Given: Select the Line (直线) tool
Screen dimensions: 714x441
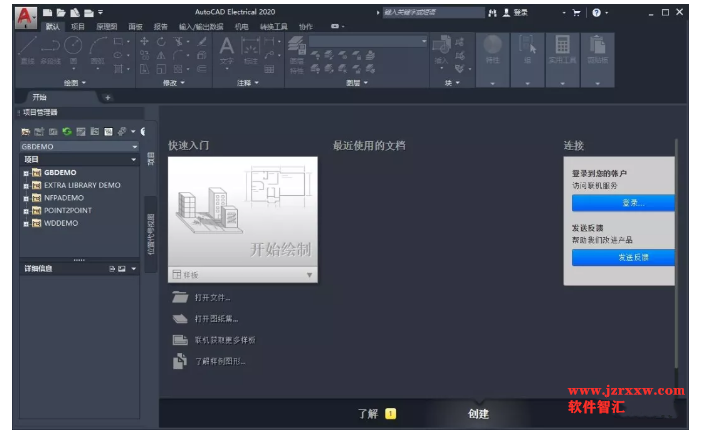Looking at the screenshot, I should click(x=28, y=50).
